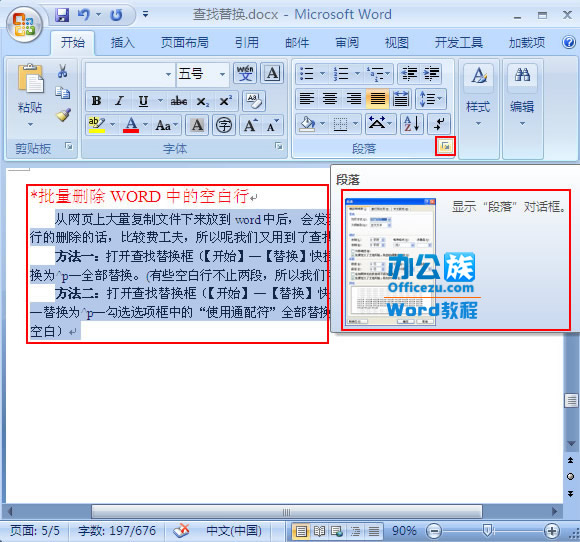Apply character shading (gray A)

pos(197,125)
